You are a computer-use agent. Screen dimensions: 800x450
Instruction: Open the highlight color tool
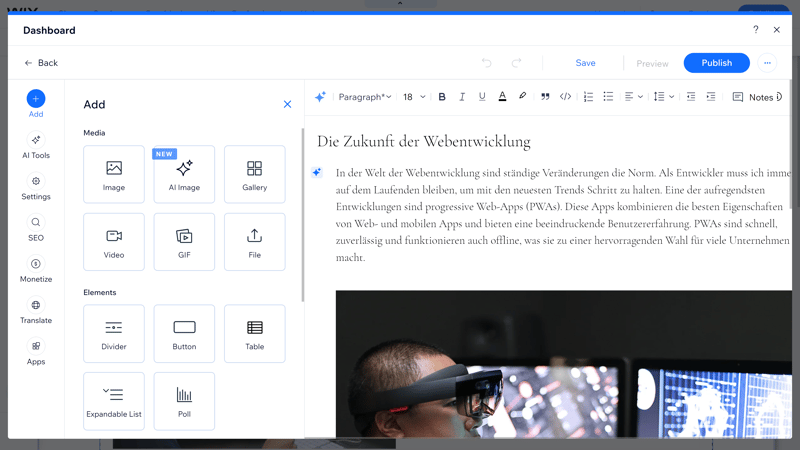522,96
